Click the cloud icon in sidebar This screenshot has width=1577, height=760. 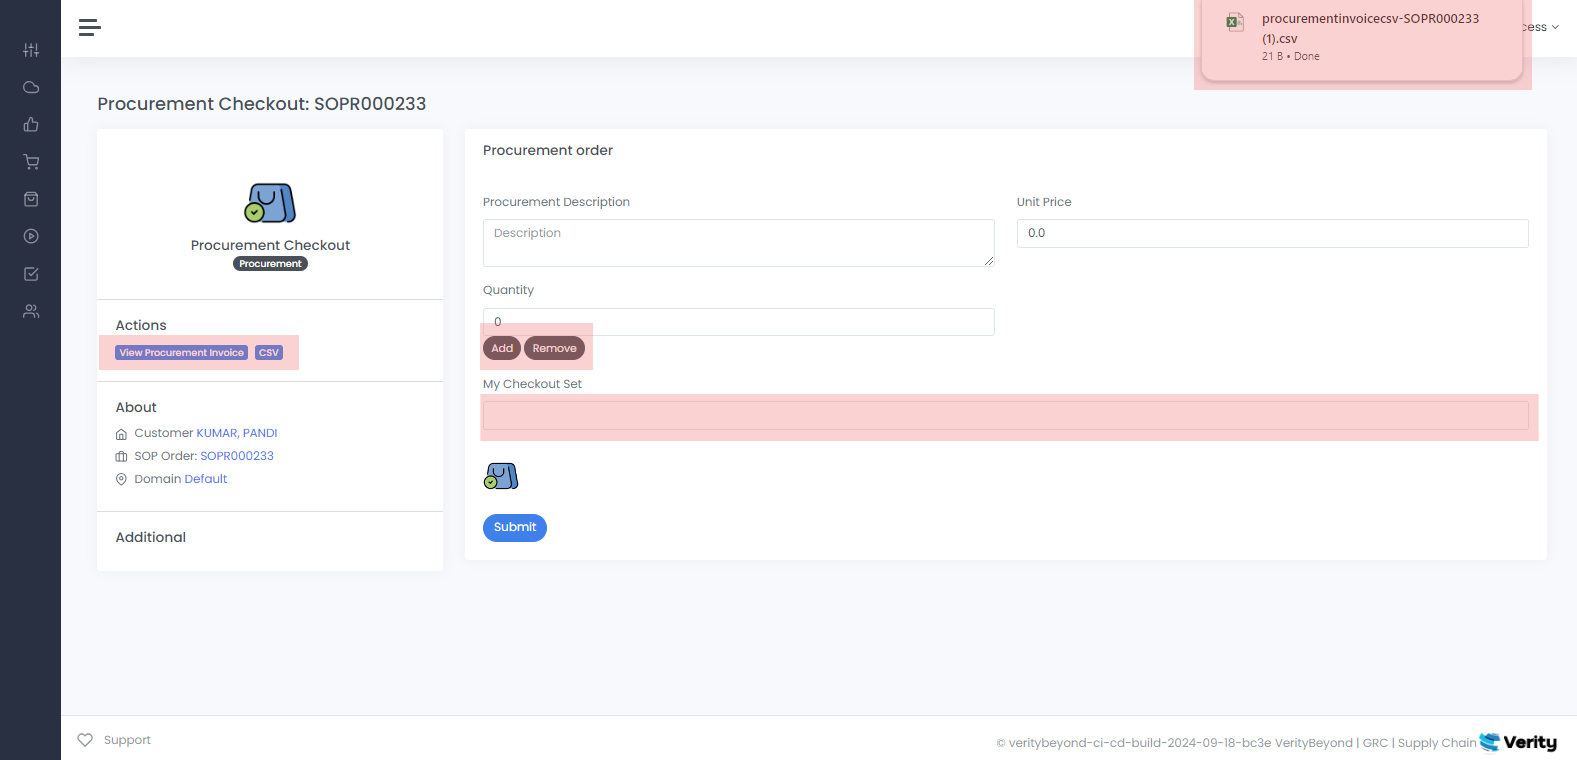[x=31, y=87]
